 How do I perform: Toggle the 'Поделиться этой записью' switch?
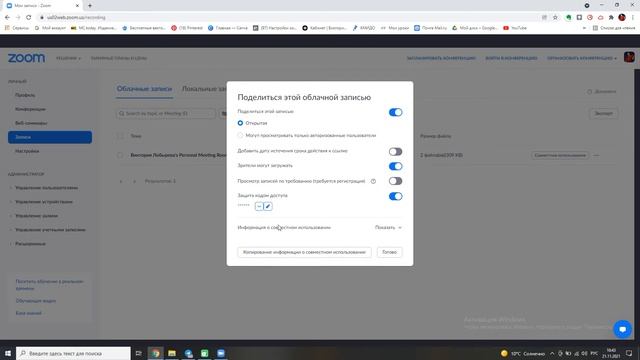pos(395,112)
